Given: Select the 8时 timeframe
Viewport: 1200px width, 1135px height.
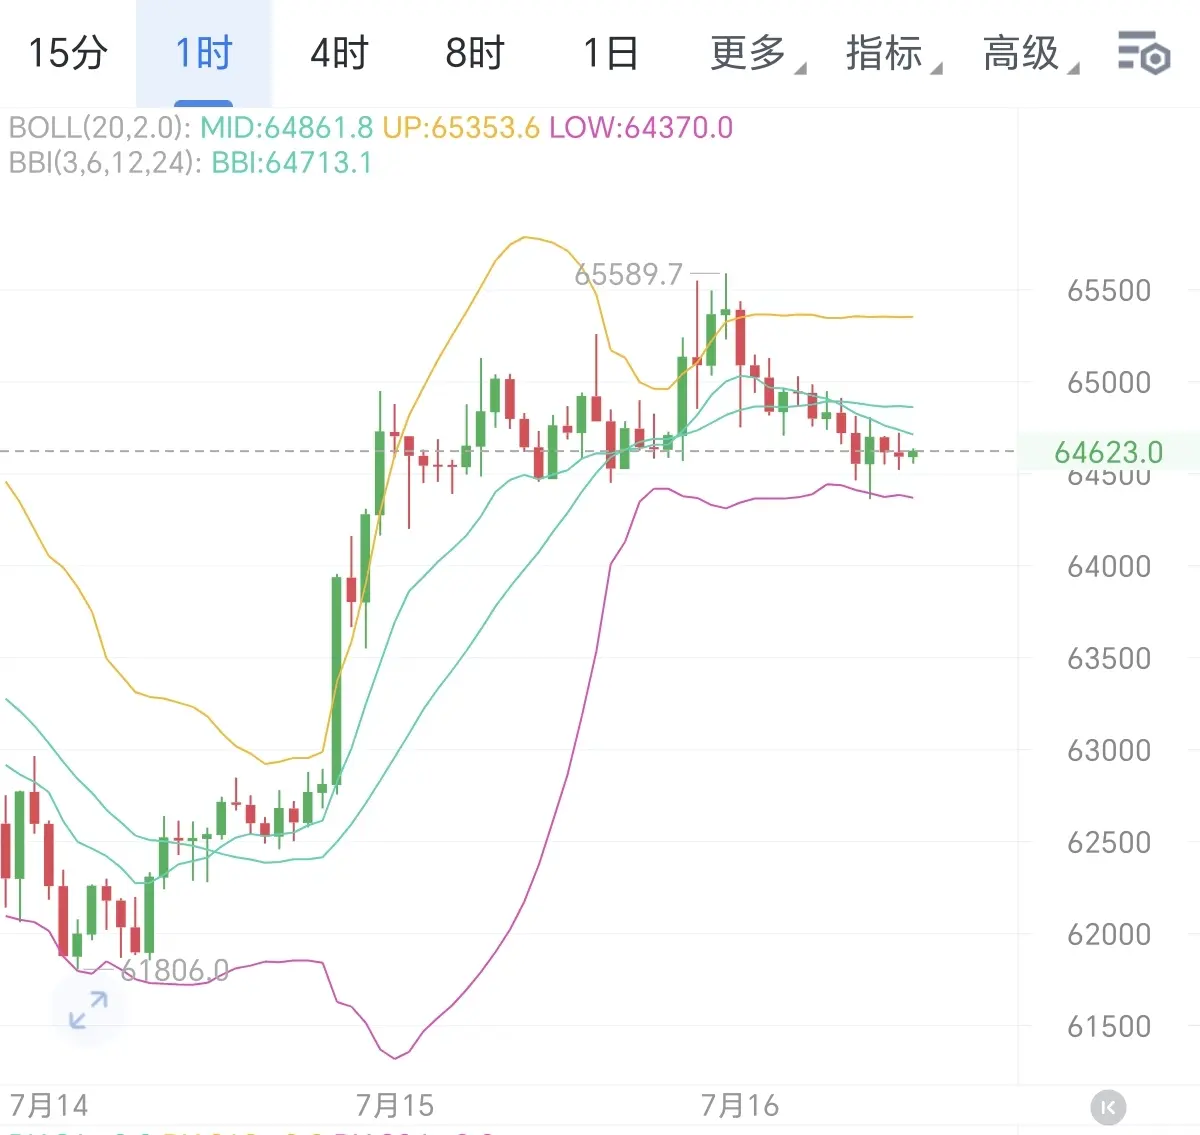Looking at the screenshot, I should (475, 53).
